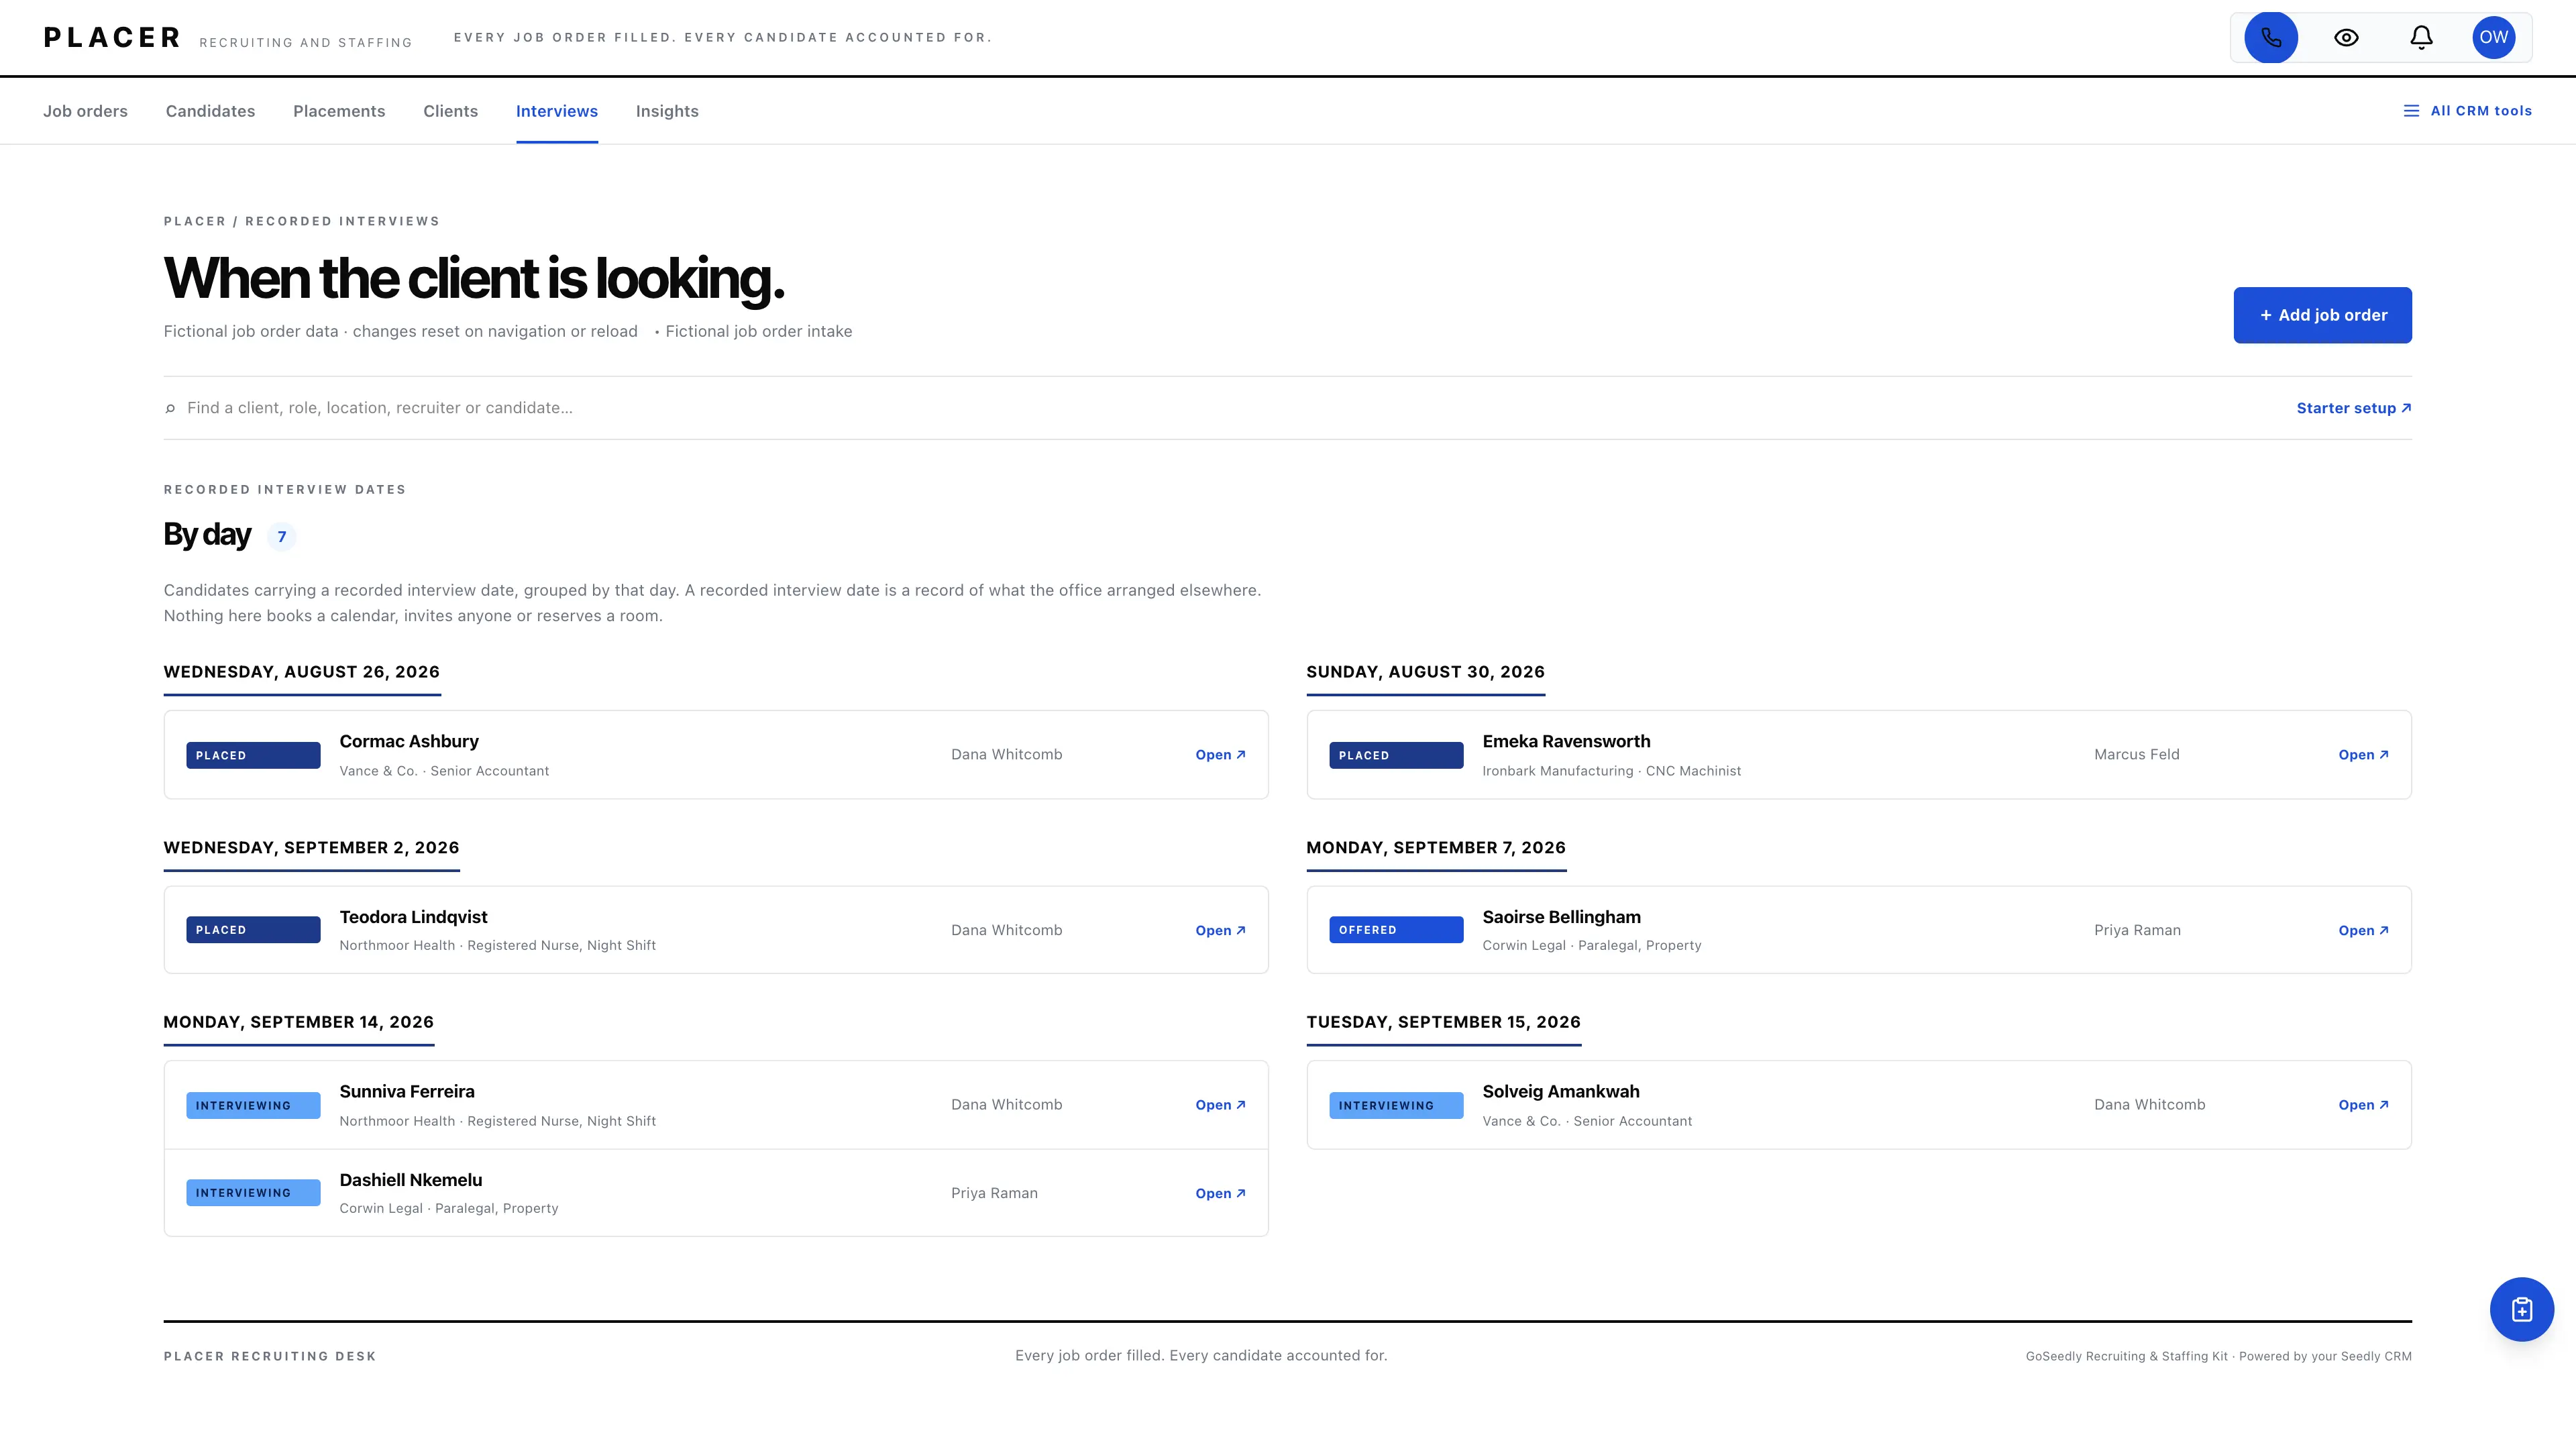
Task: Click the name Cormac Ashbury
Action: pos(409,741)
